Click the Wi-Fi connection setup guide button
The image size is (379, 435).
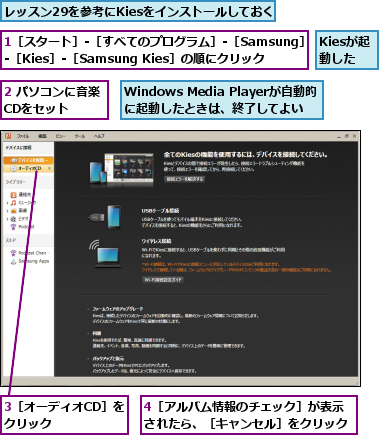(x=163, y=280)
